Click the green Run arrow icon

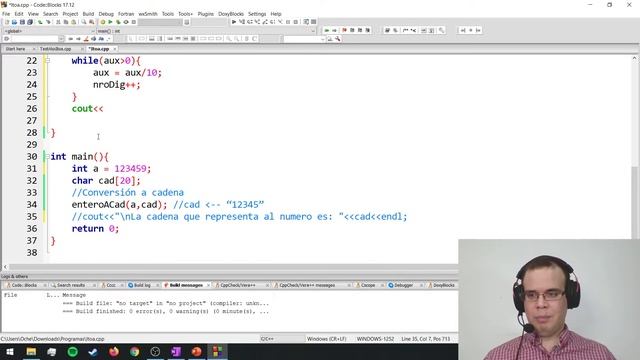[110, 22]
